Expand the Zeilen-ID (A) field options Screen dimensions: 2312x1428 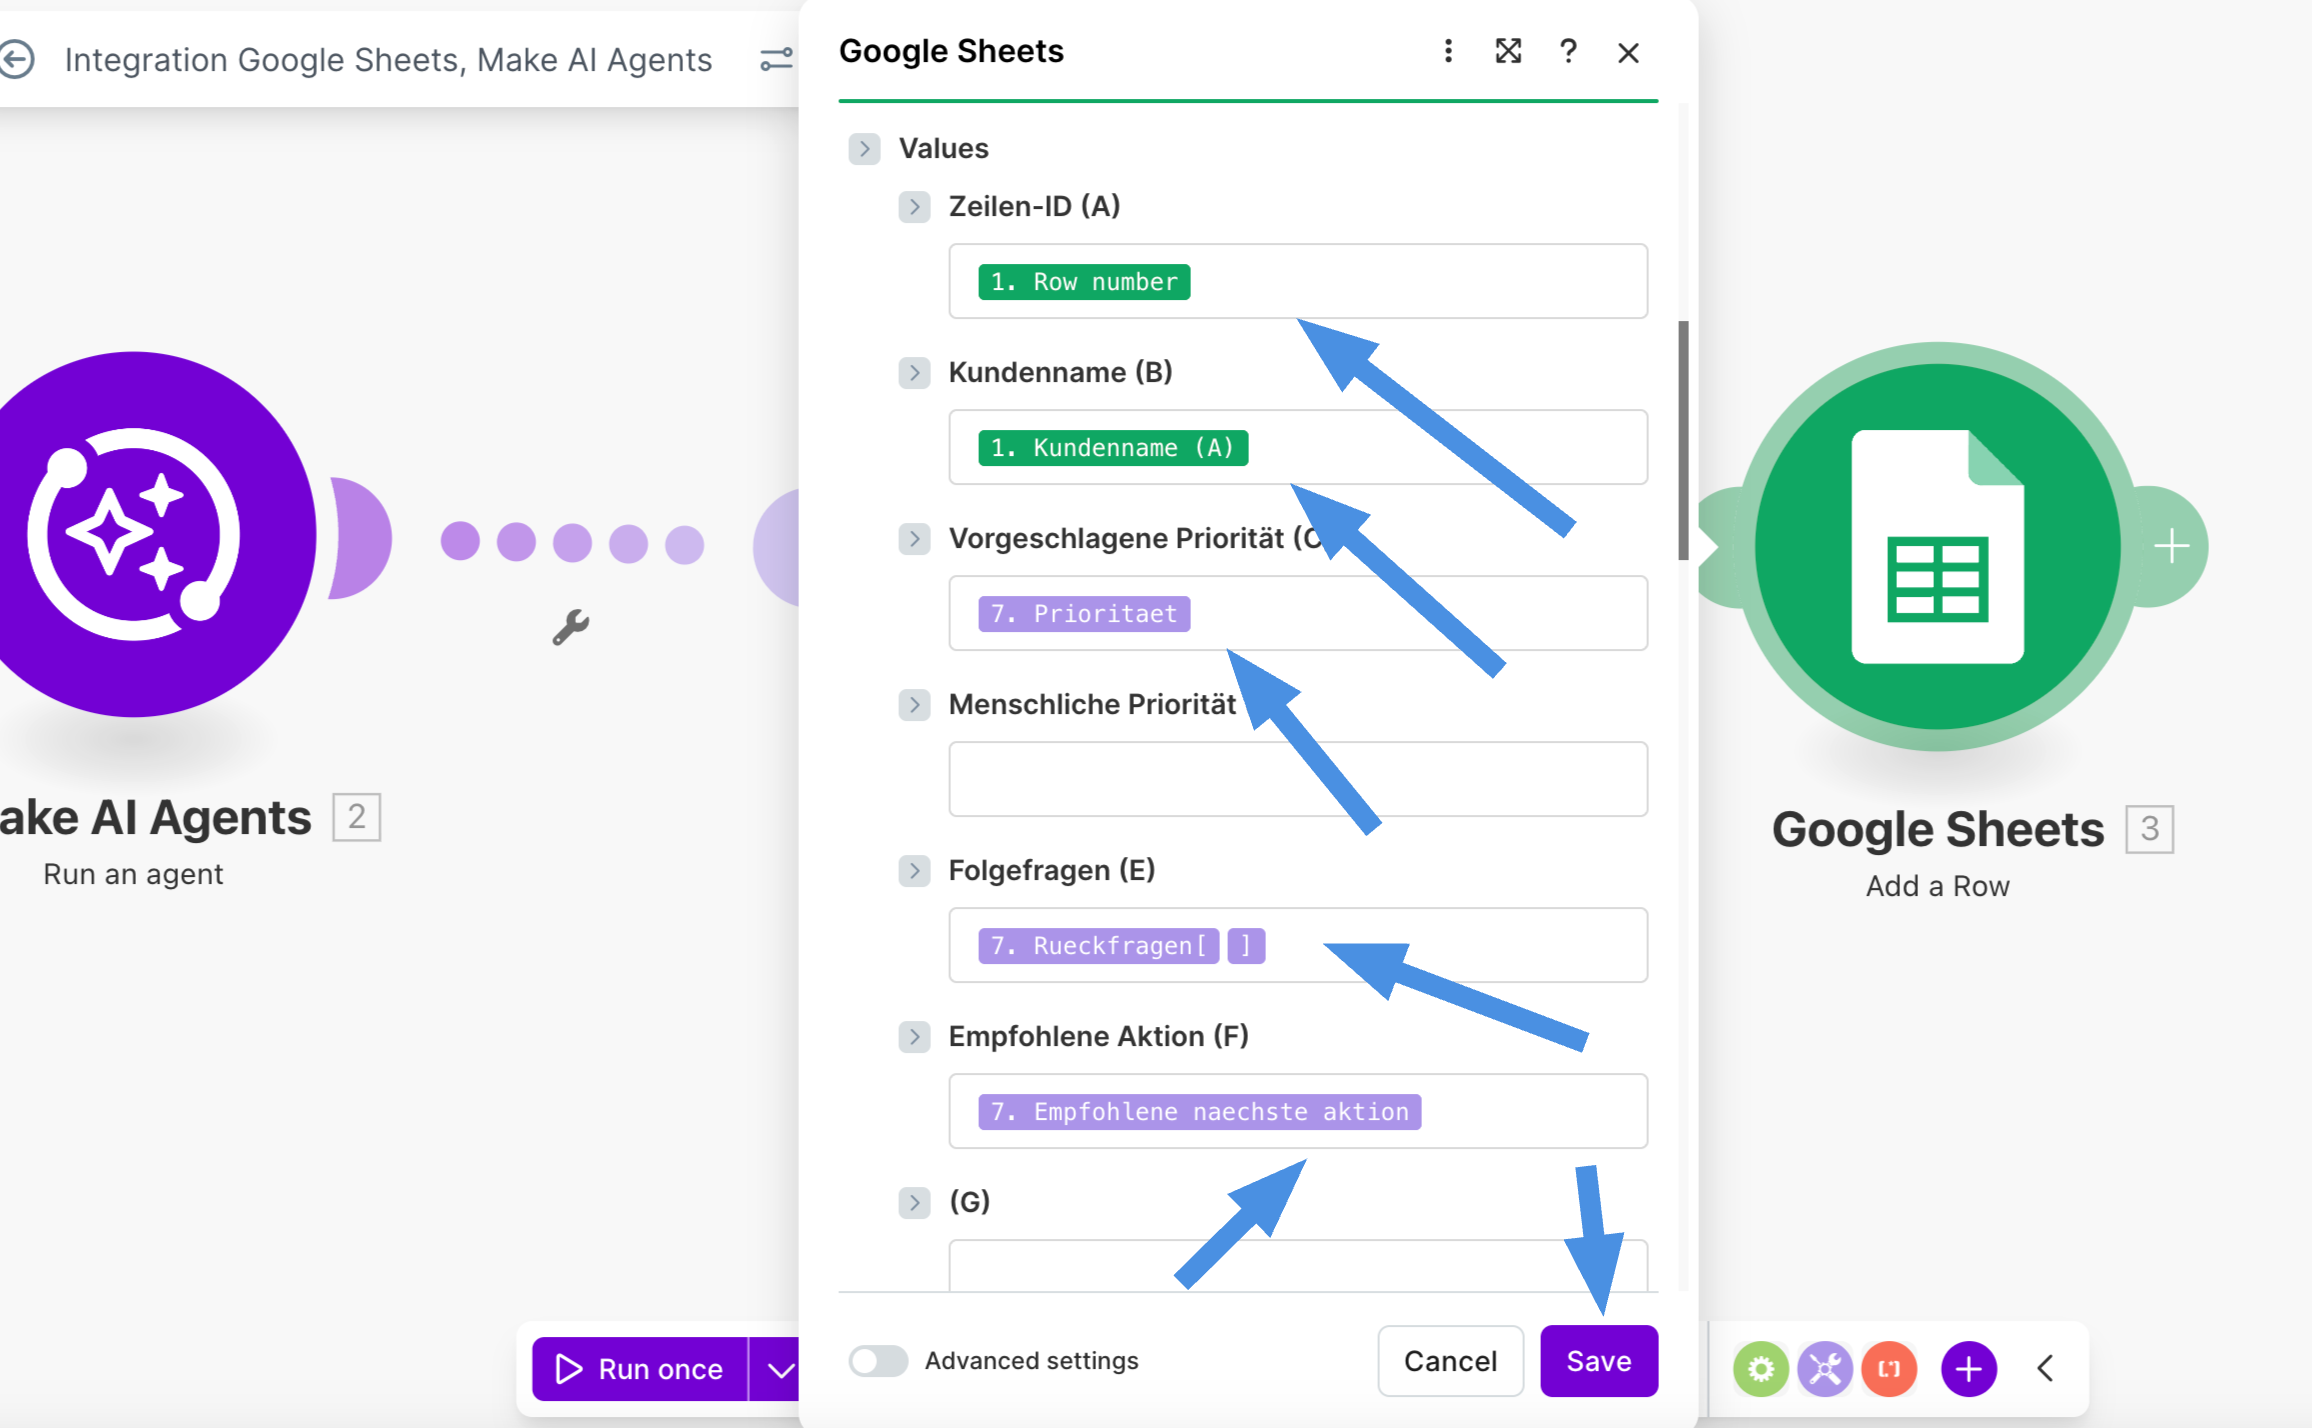tap(914, 207)
